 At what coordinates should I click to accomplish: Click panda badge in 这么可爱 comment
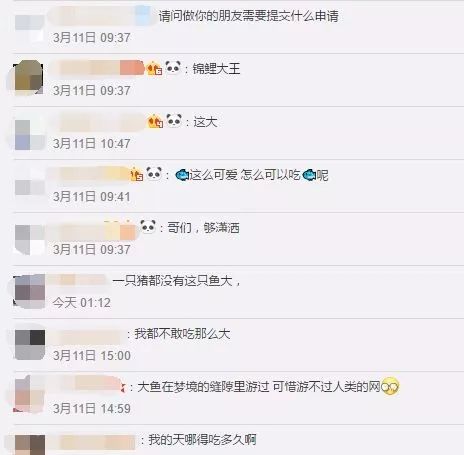[x=154, y=173]
